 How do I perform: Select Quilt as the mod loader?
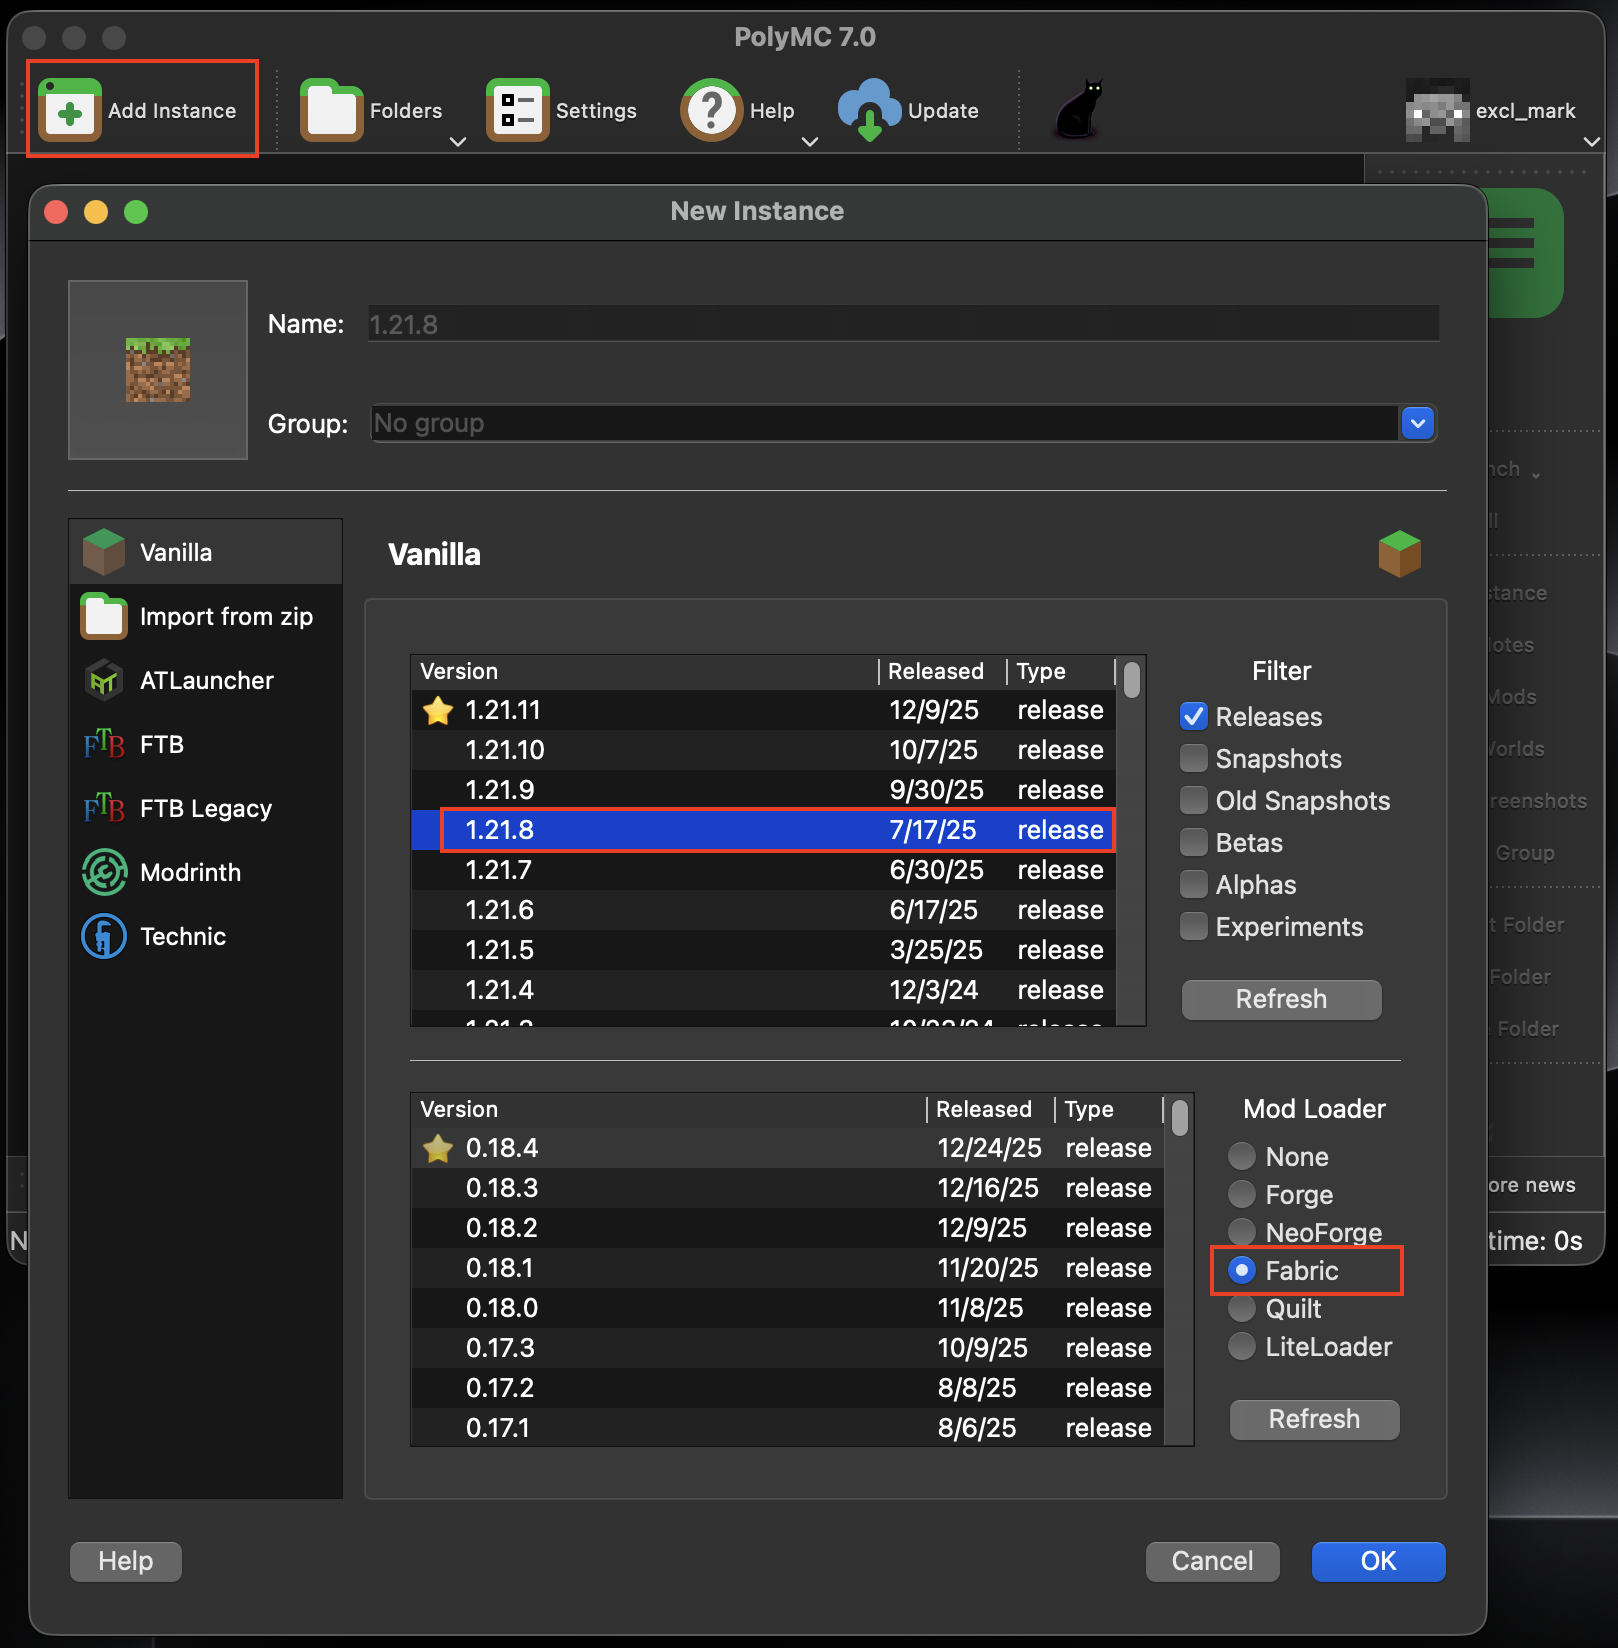click(1242, 1309)
